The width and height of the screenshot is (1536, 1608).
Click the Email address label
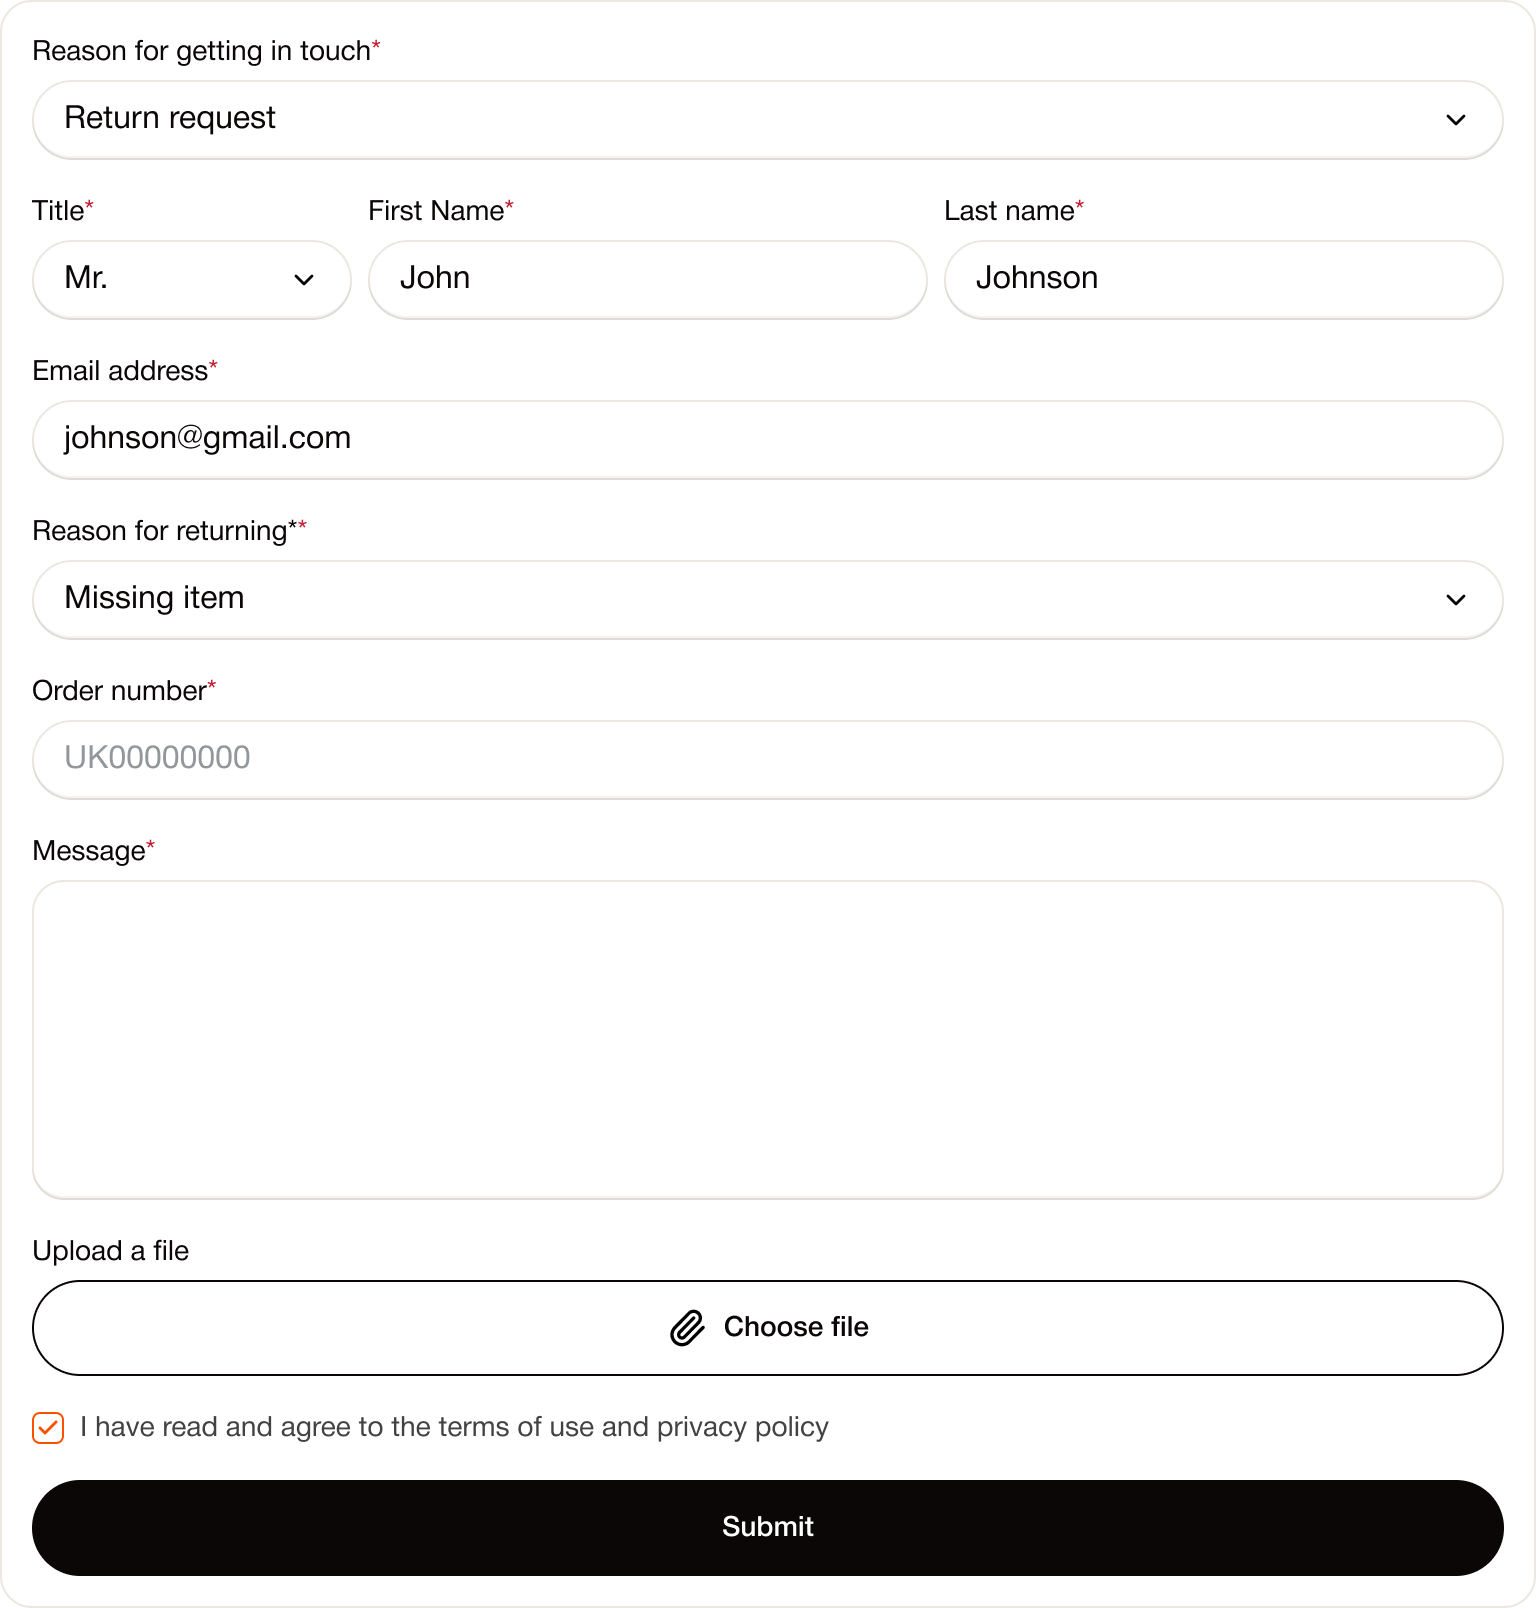(120, 371)
